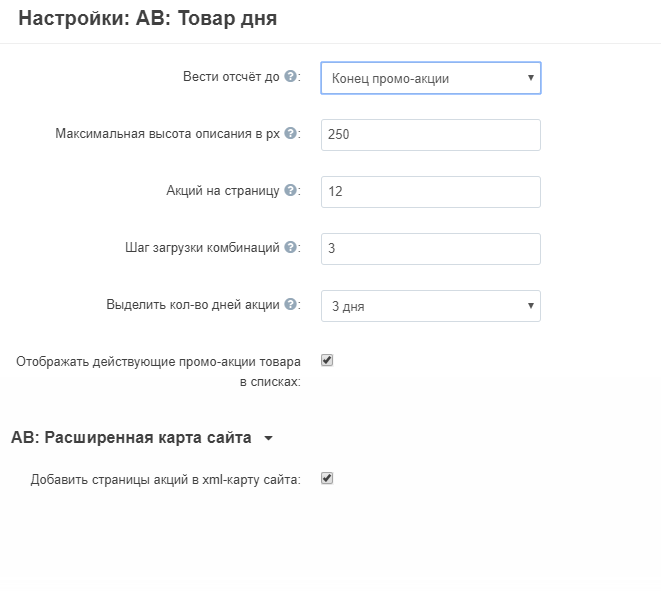The image size is (661, 596).
Task: Open the 'Конец промо-акции' dropdown
Action: [x=431, y=78]
